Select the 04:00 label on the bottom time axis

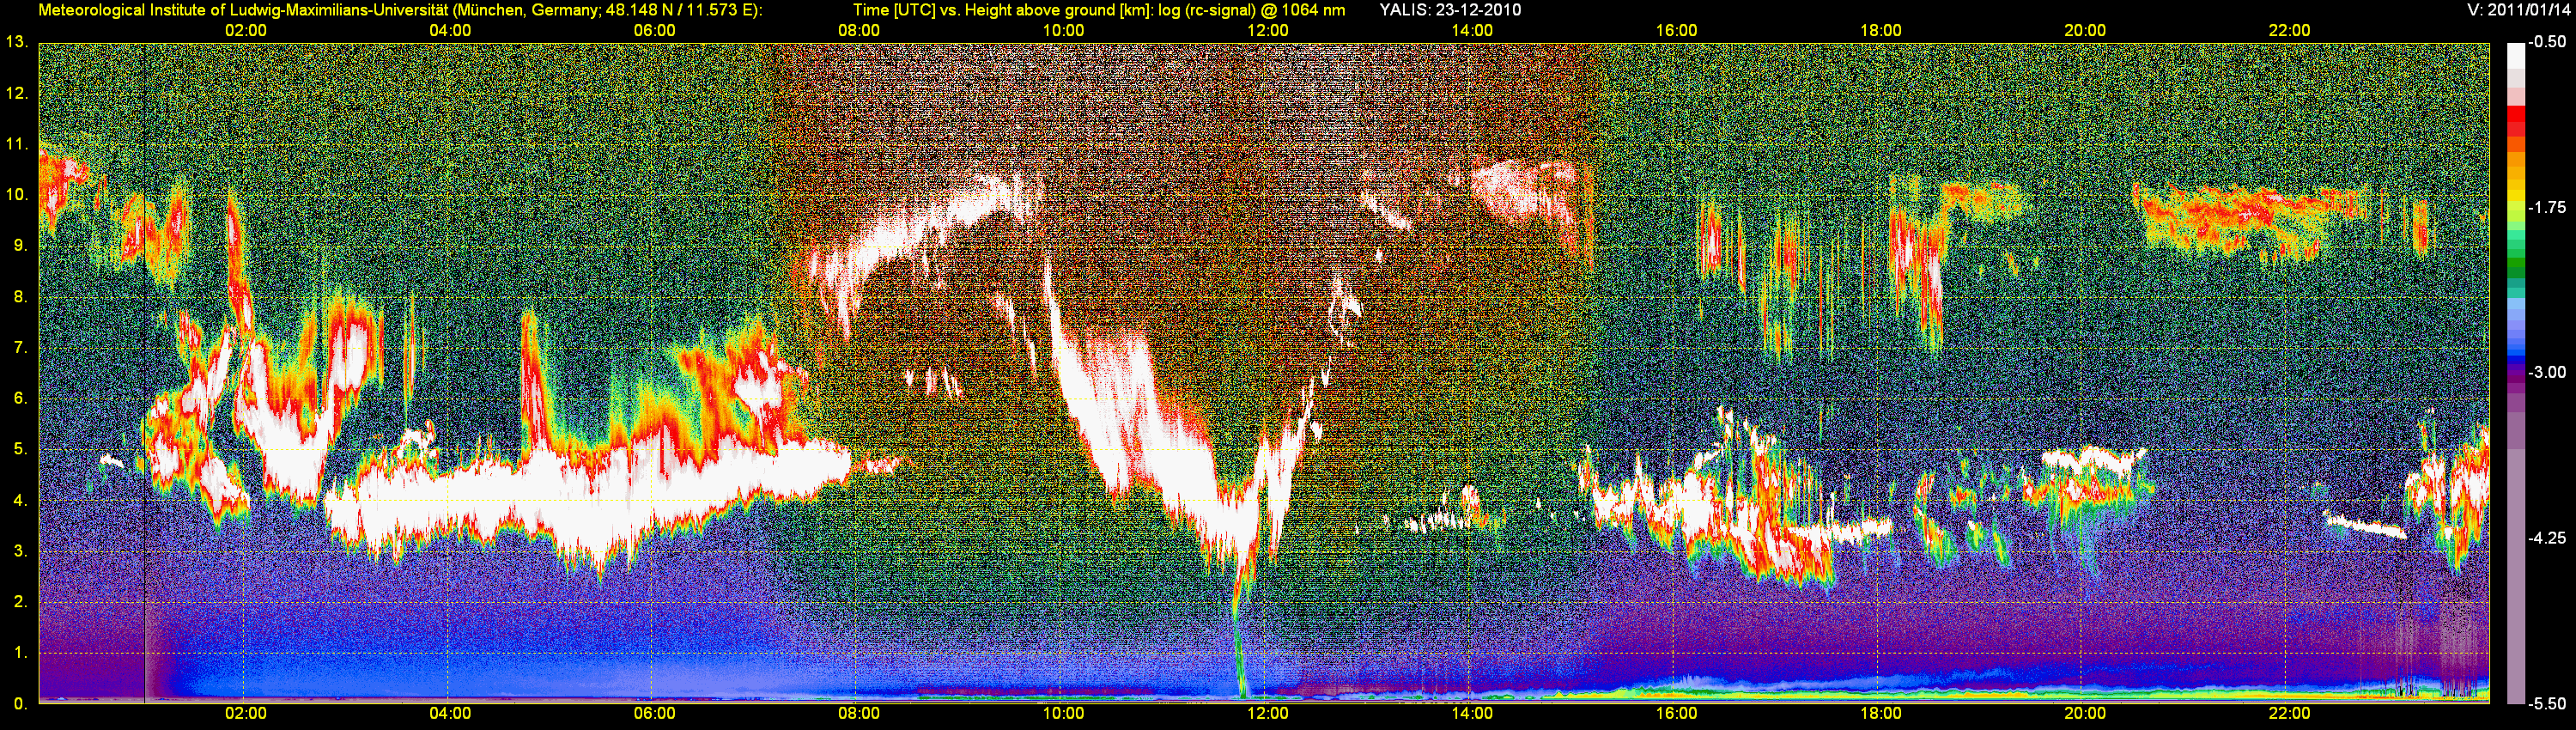[x=450, y=714]
